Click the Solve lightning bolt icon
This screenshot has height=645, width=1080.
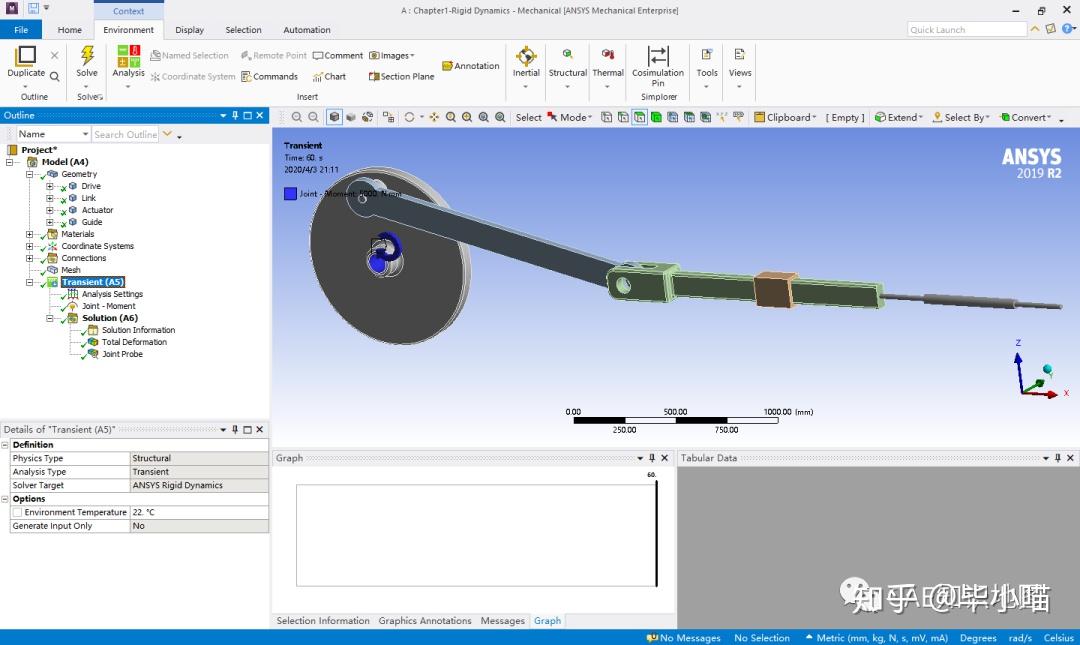(x=86, y=58)
